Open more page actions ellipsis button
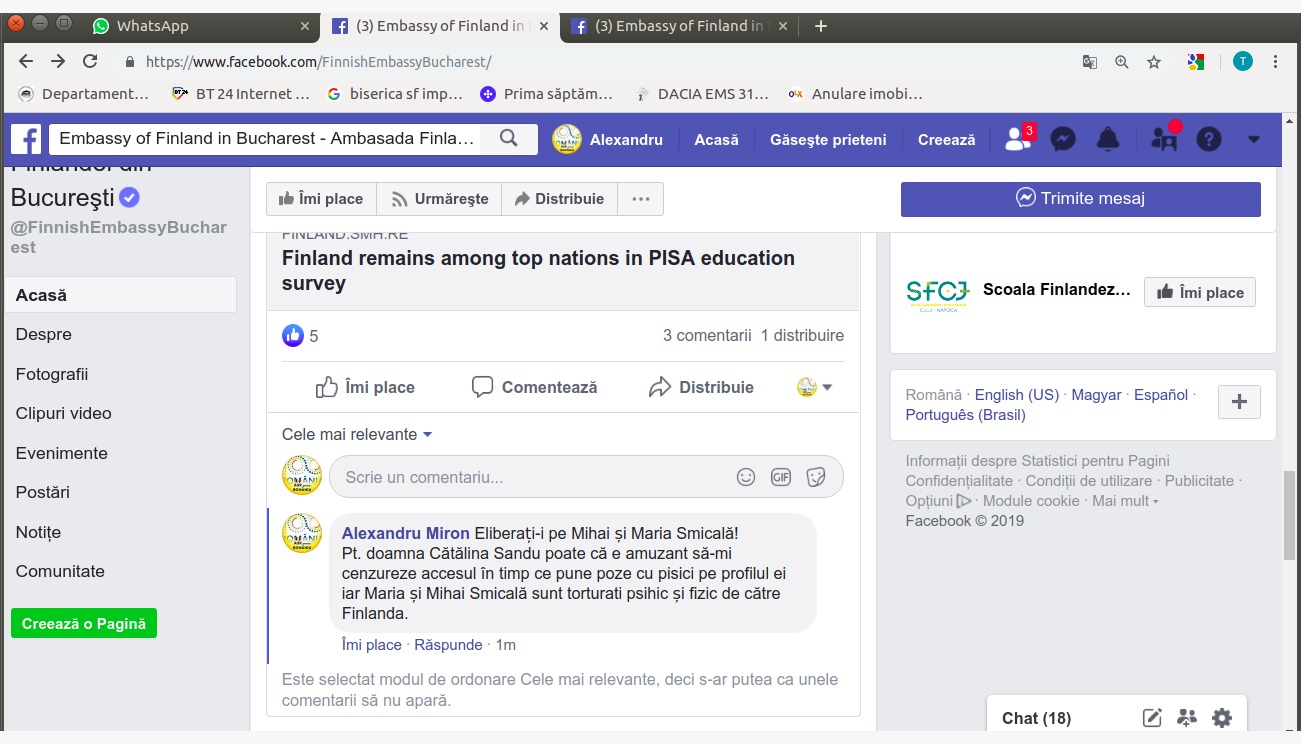1301x744 pixels. pyautogui.click(x=641, y=199)
